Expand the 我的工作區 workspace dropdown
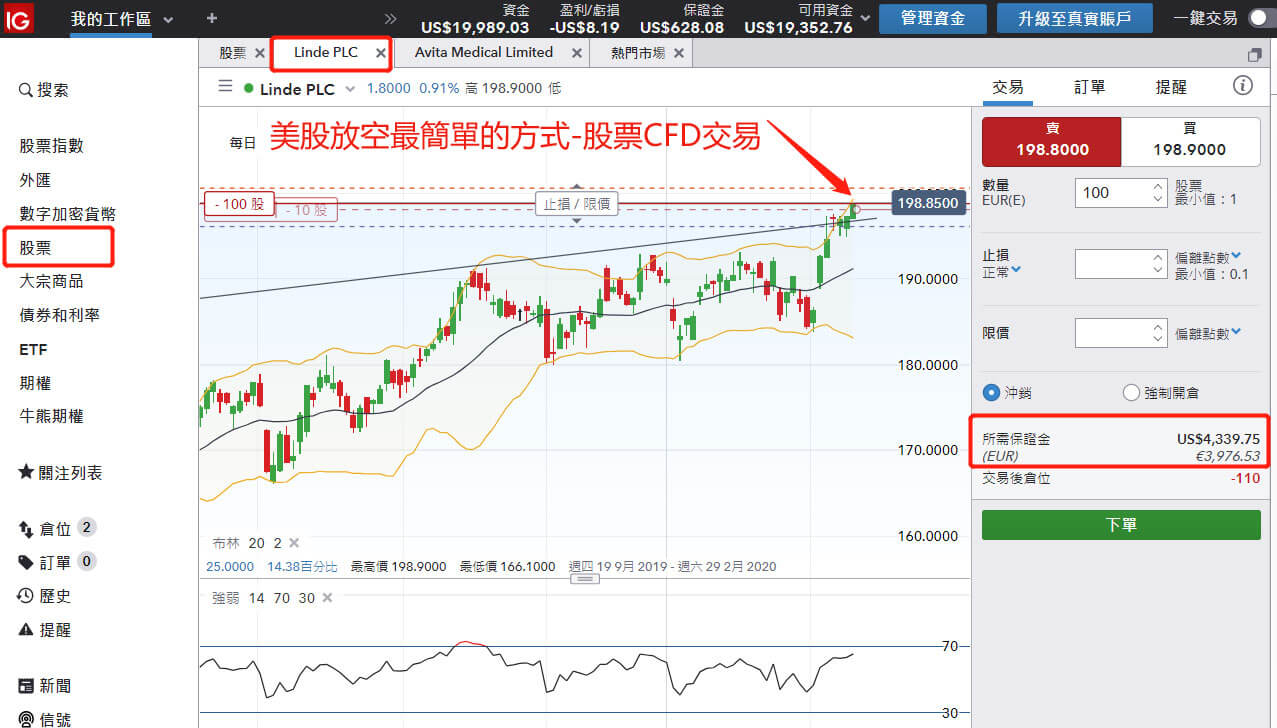This screenshot has width=1277, height=728. pyautogui.click(x=167, y=19)
